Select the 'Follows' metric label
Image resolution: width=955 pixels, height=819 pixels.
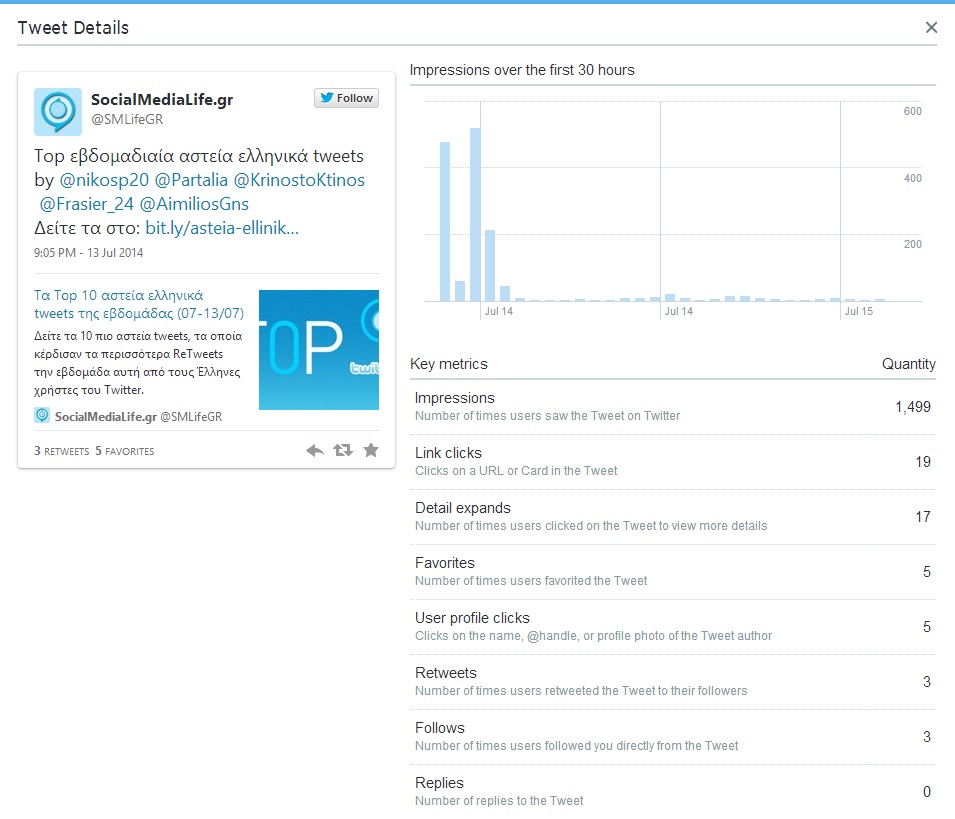440,728
